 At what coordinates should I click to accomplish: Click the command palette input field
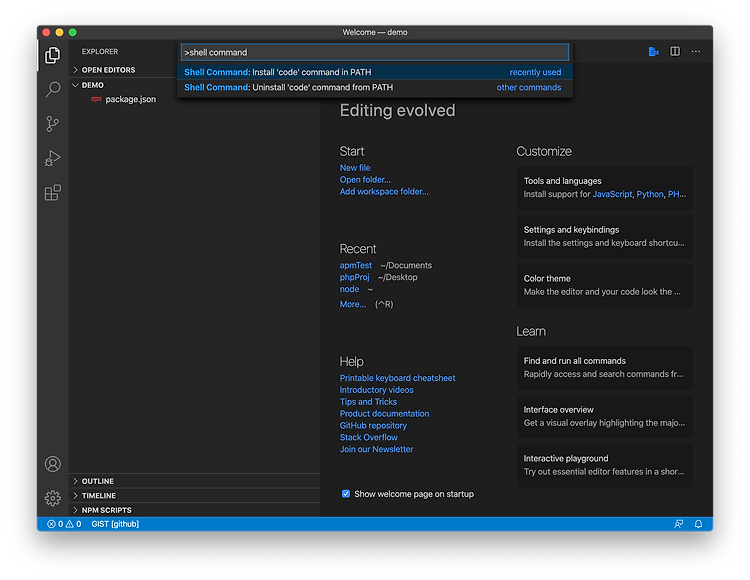coord(375,52)
